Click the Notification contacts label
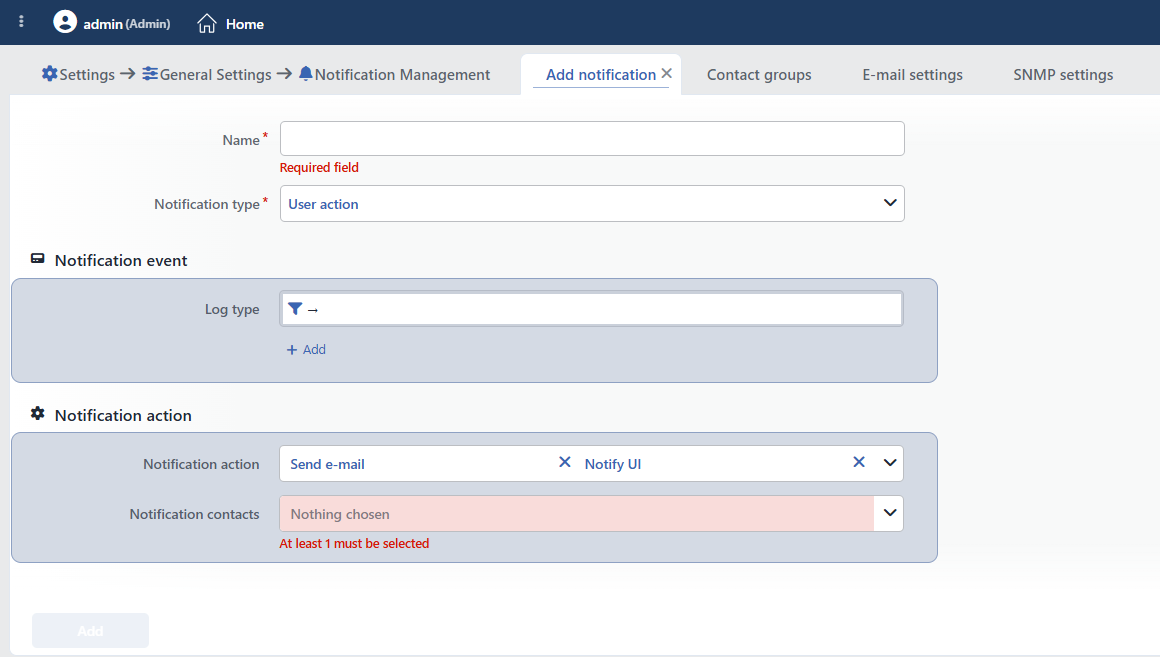 [x=195, y=514]
